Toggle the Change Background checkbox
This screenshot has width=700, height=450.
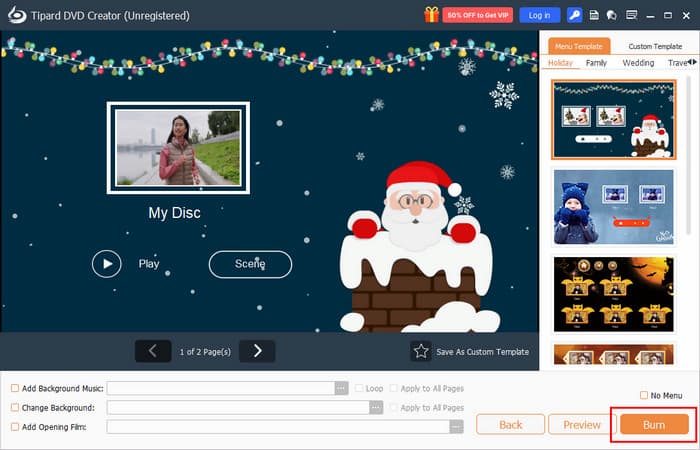(x=15, y=408)
